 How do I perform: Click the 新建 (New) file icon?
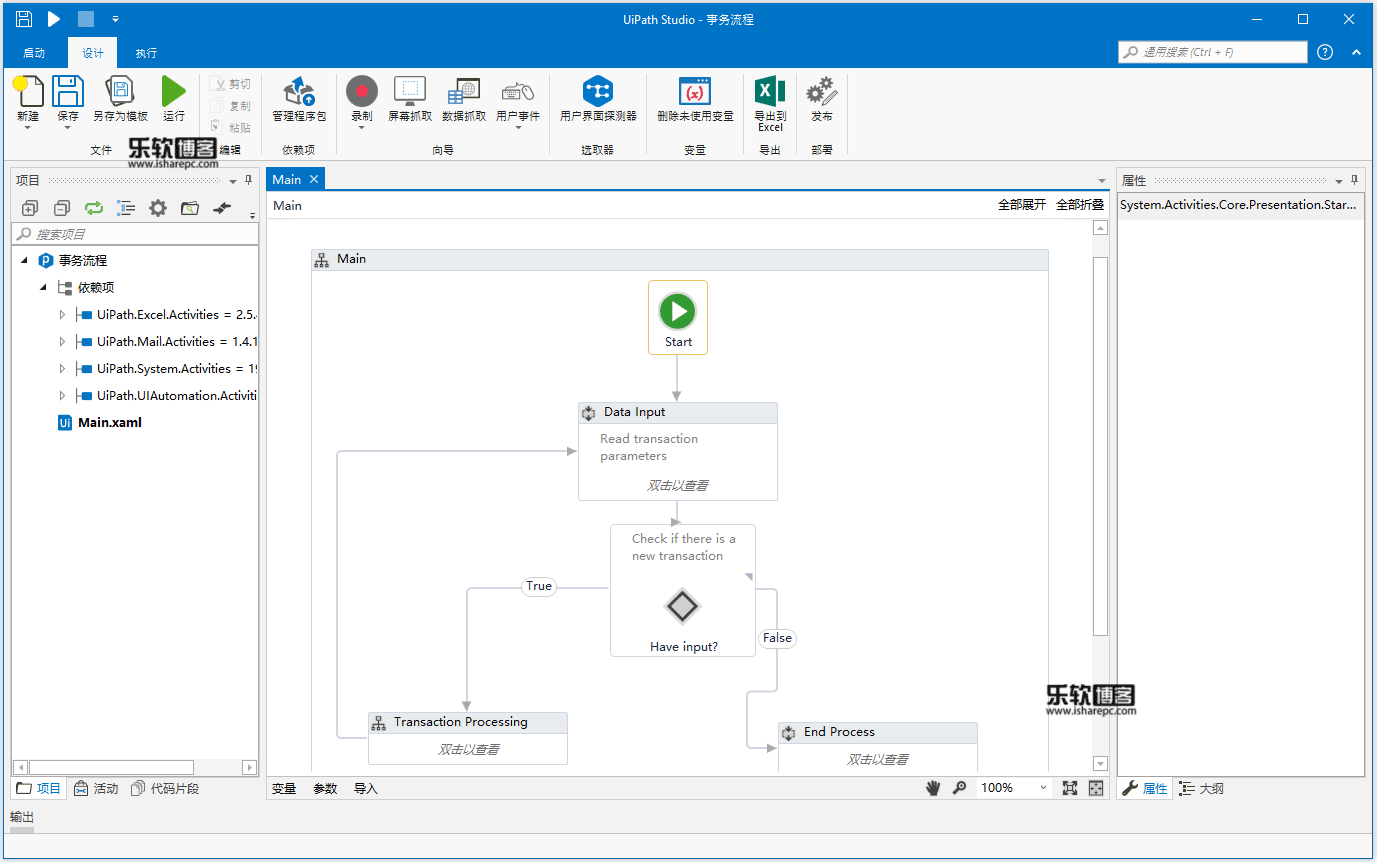tap(28, 92)
